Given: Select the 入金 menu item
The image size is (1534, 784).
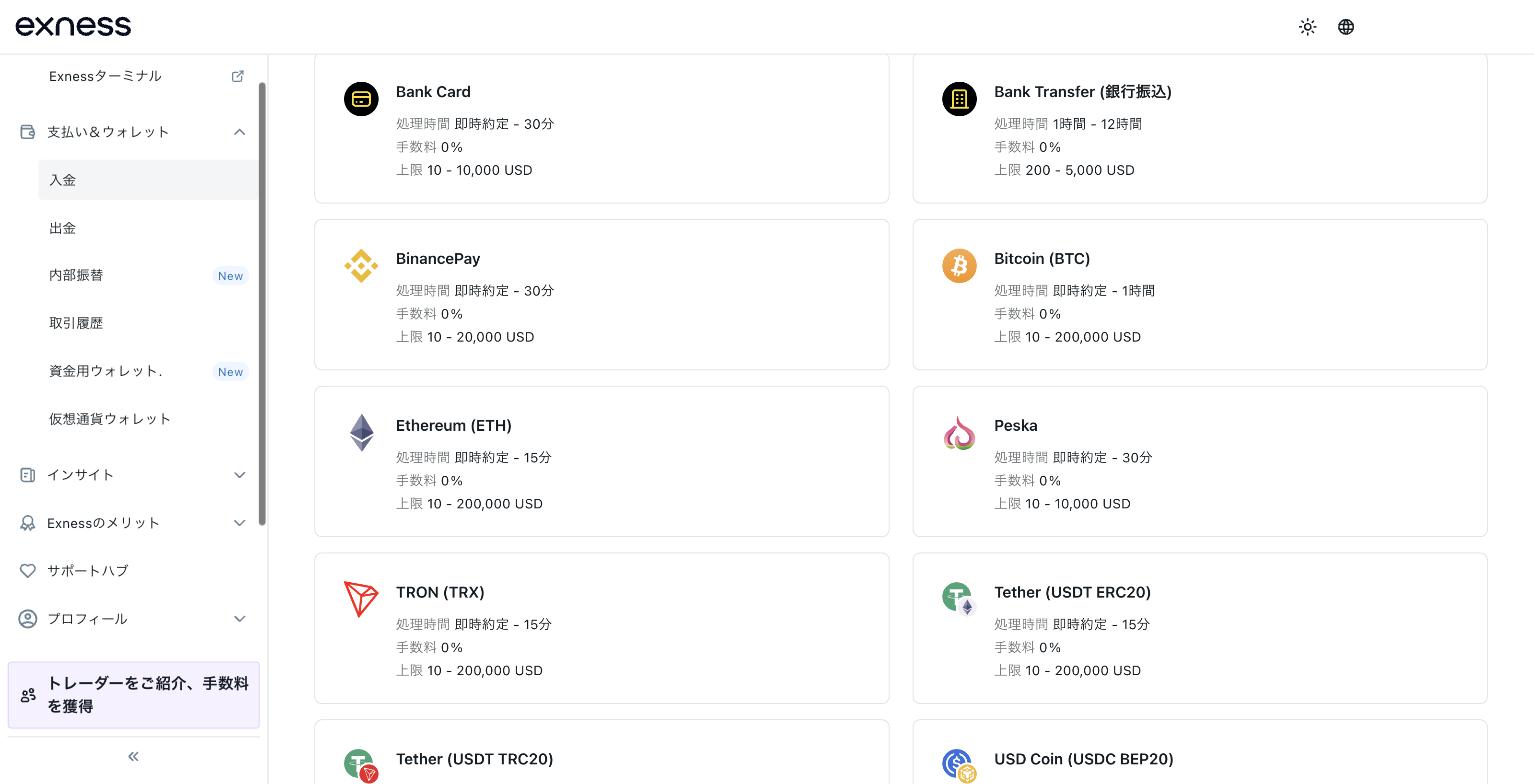Looking at the screenshot, I should click(148, 180).
